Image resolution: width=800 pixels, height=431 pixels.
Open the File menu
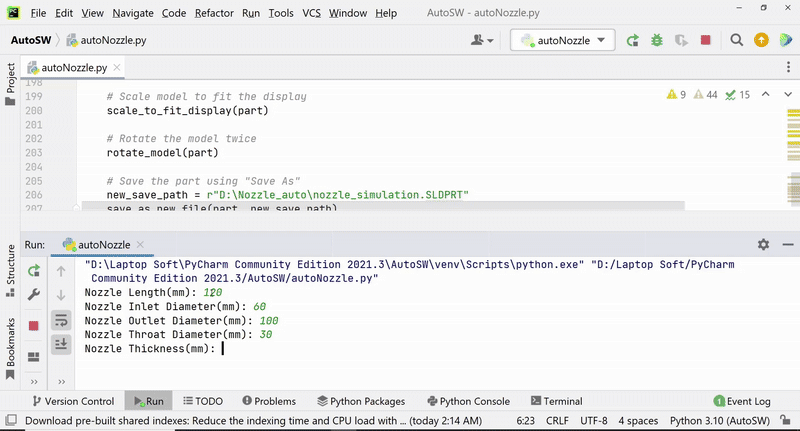(x=38, y=13)
